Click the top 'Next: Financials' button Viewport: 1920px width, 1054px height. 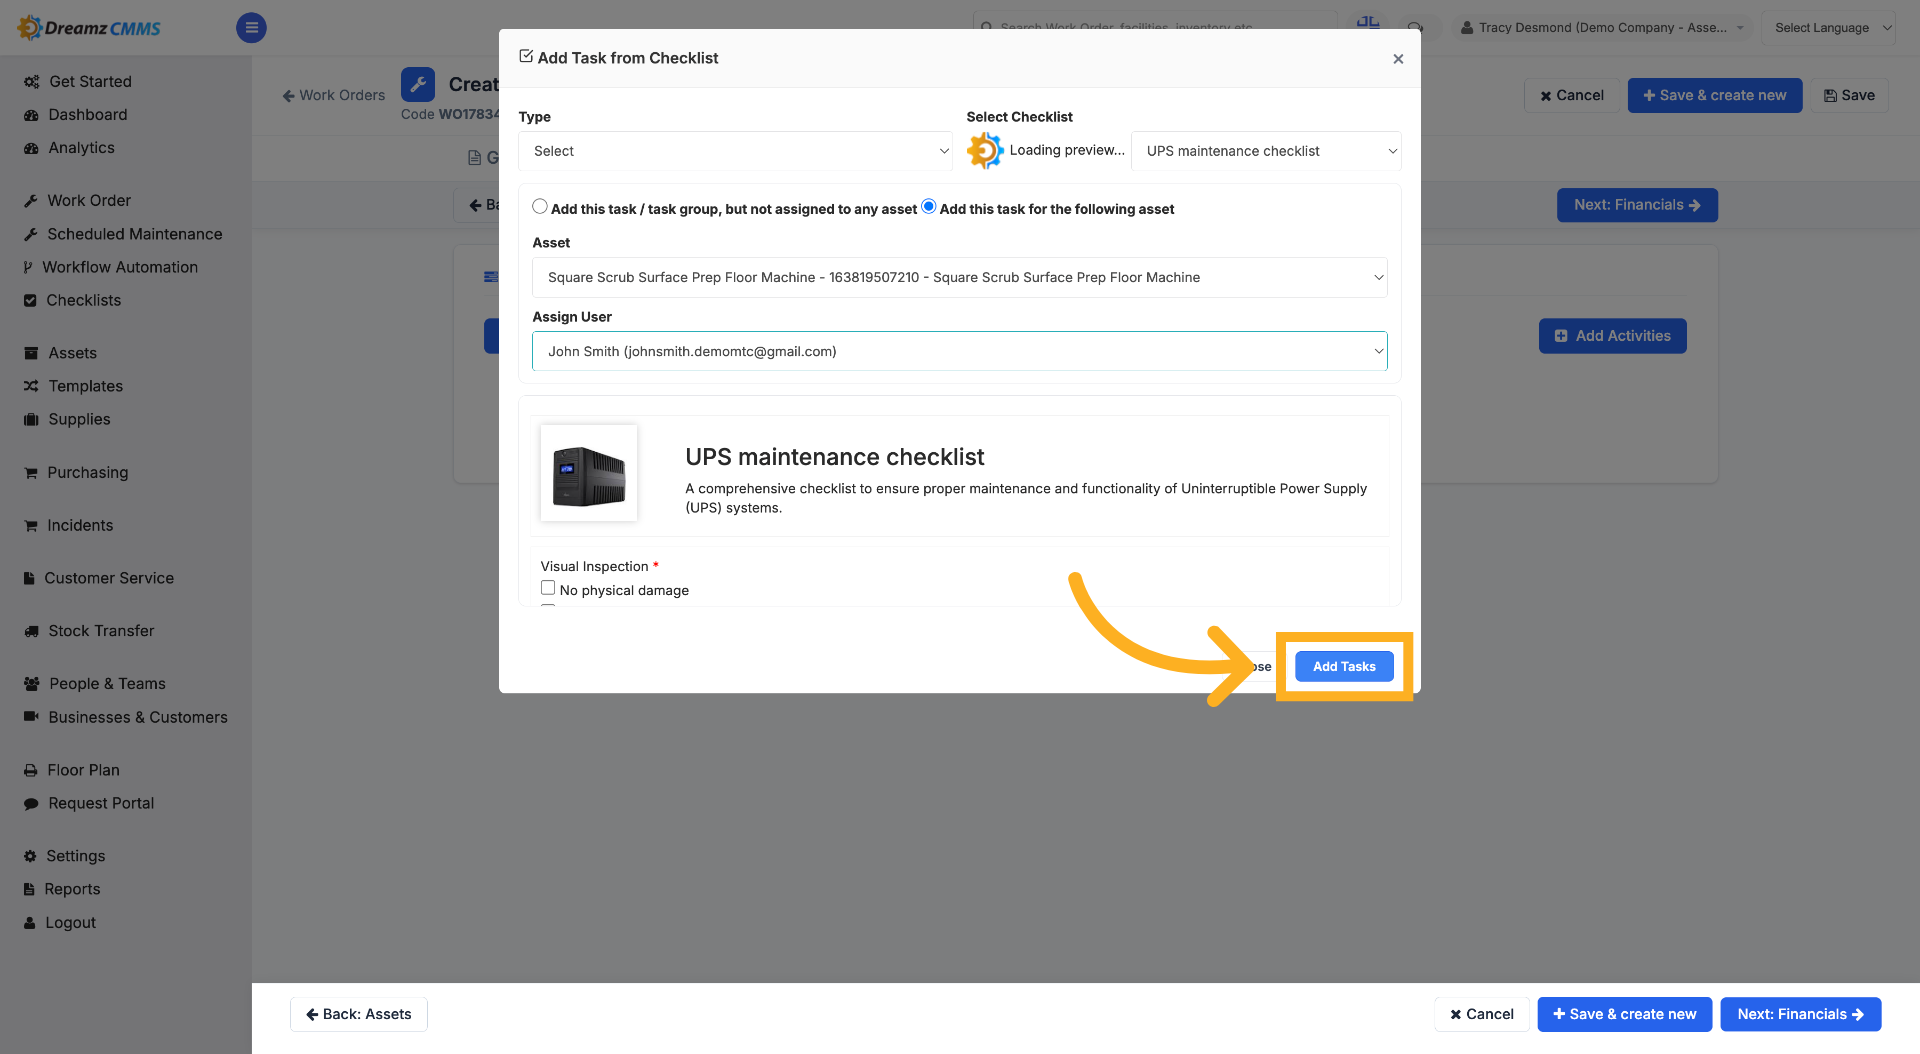[x=1637, y=205]
